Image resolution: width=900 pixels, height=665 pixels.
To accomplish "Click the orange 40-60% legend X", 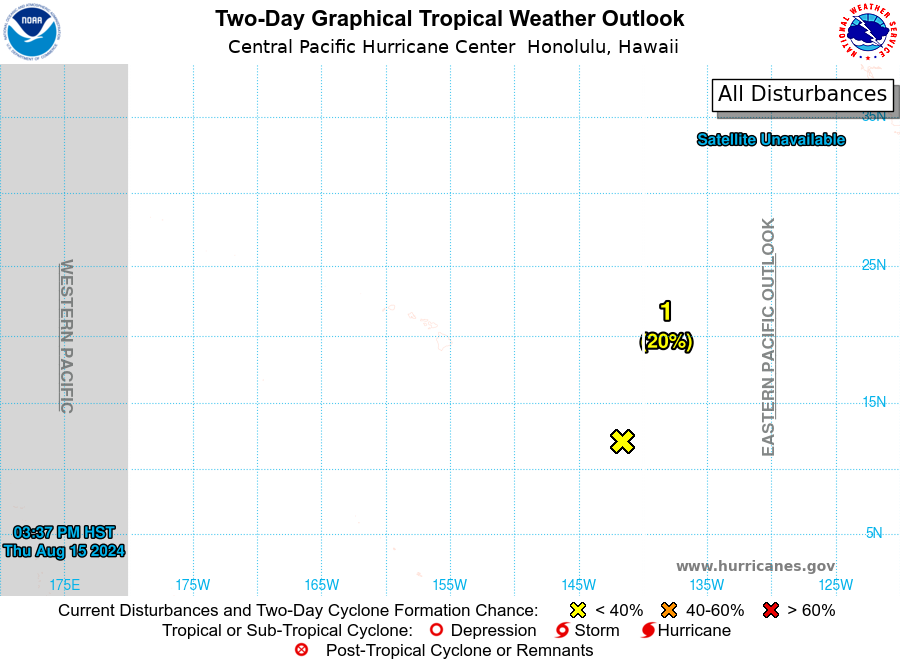I will point(669,610).
